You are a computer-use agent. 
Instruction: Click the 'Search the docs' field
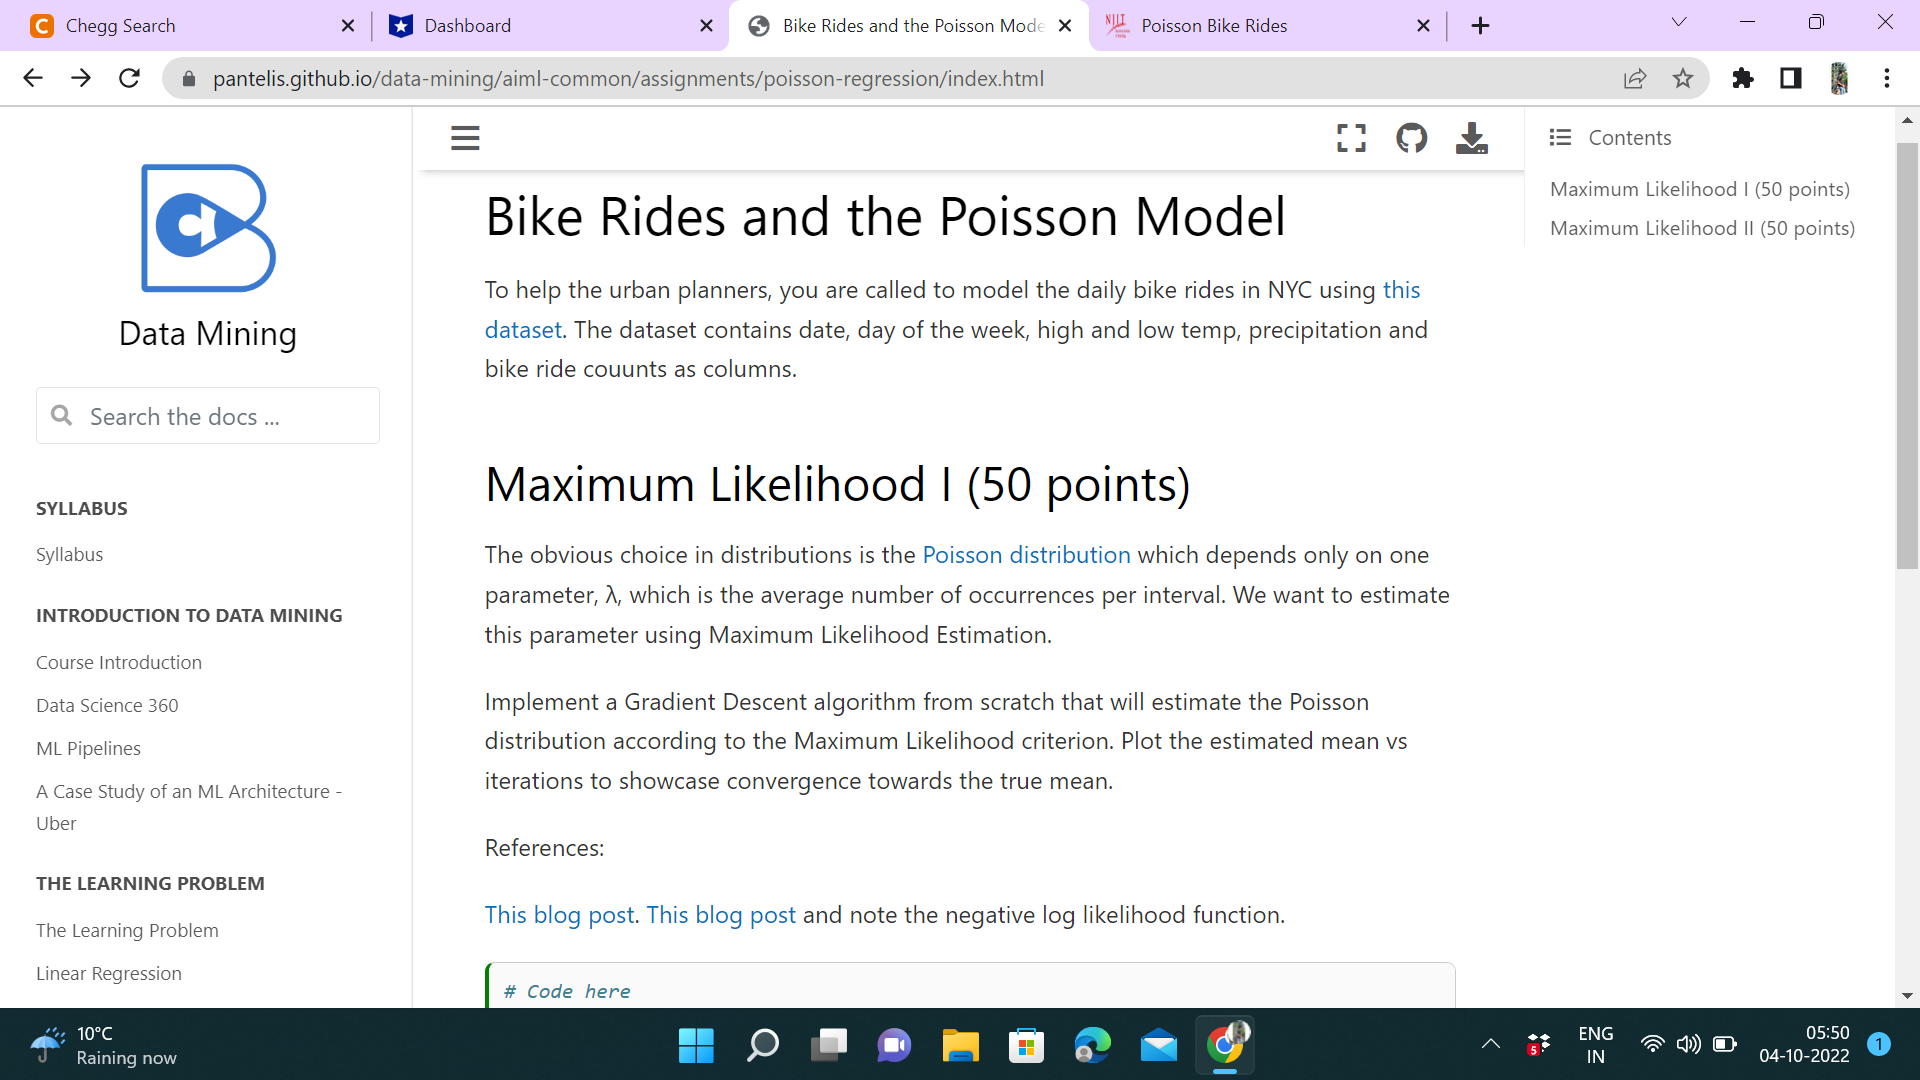[207, 415]
